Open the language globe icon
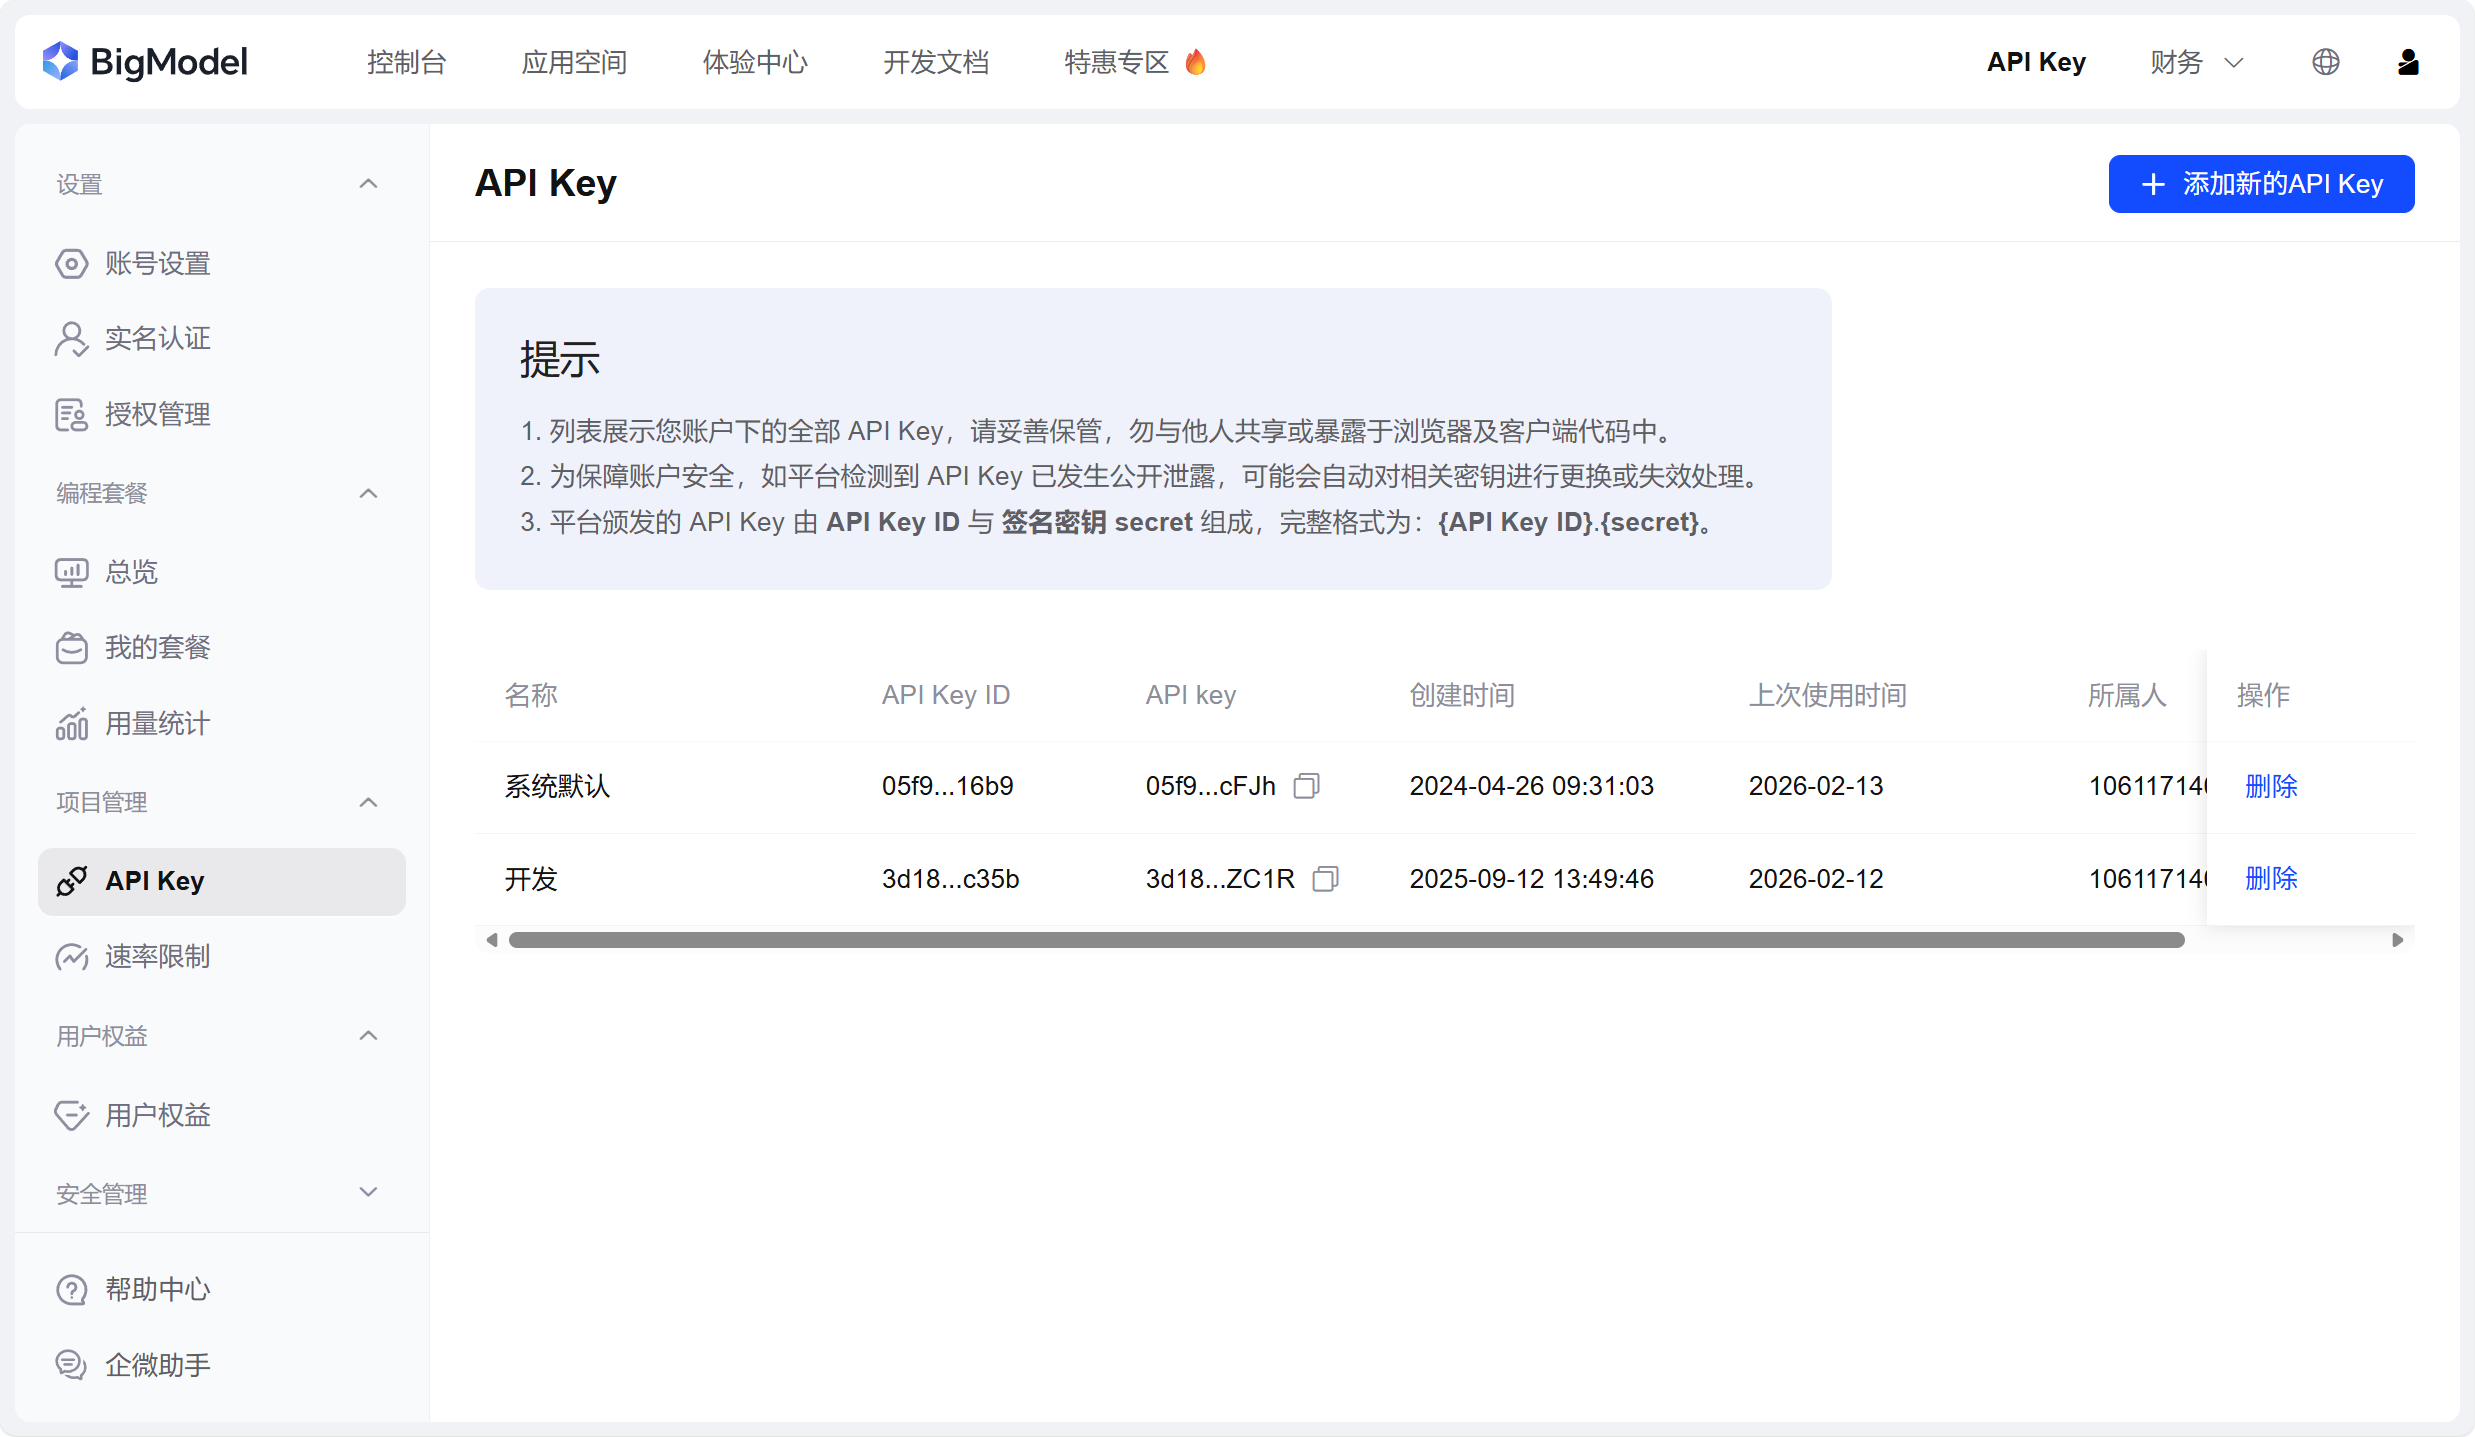 click(x=2326, y=62)
